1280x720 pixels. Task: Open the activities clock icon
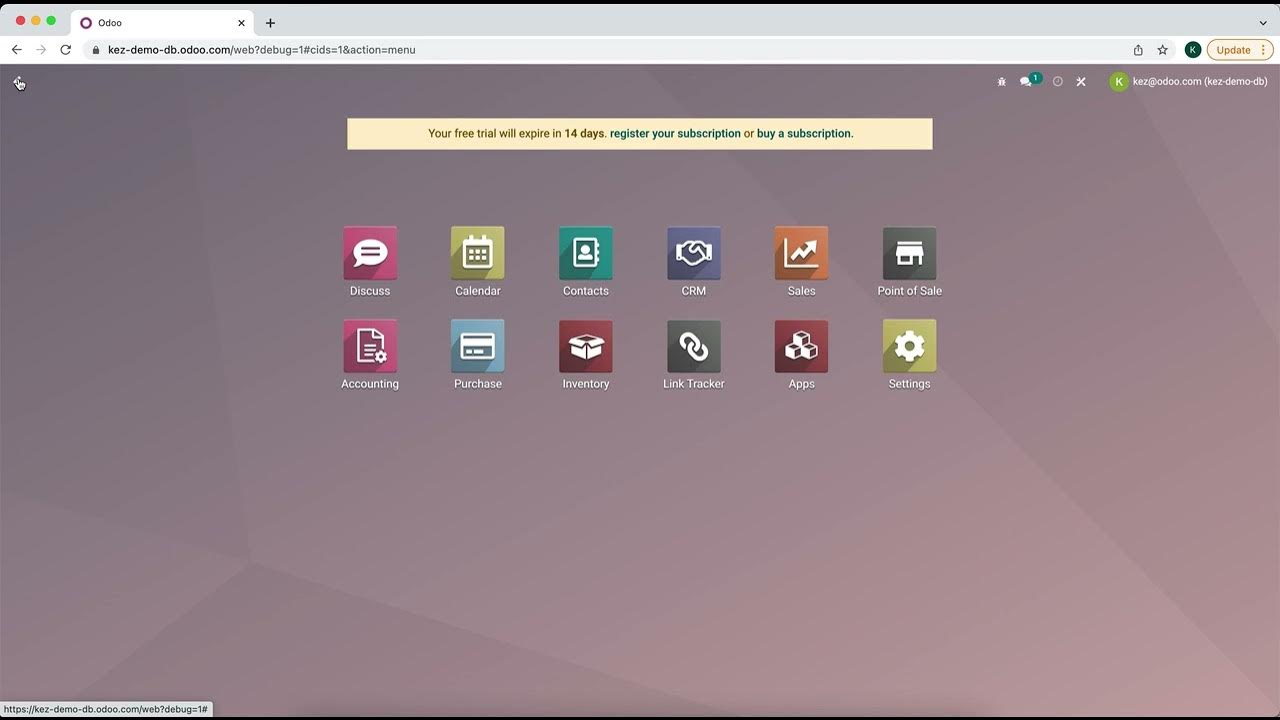pos(1058,82)
